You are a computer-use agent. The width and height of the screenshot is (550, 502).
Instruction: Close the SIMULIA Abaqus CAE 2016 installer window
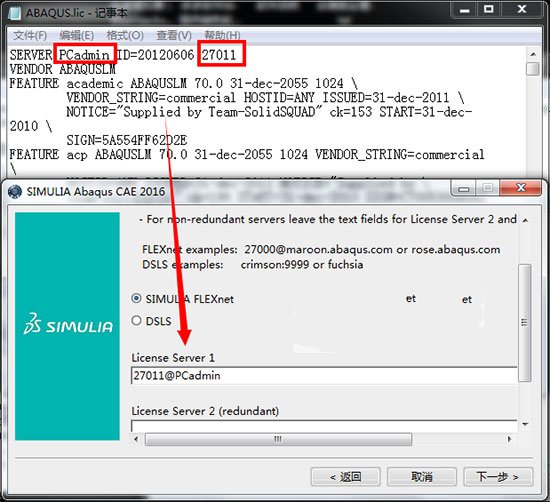pyautogui.click(x=521, y=188)
